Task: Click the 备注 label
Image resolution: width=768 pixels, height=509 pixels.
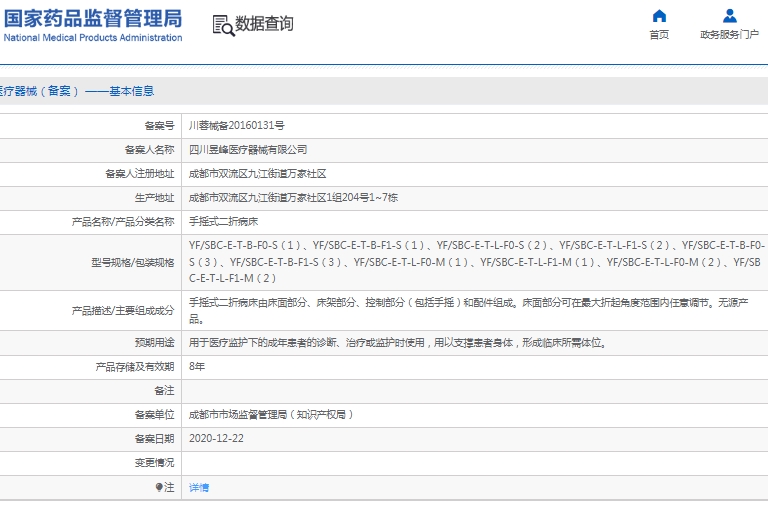Action: [x=164, y=391]
